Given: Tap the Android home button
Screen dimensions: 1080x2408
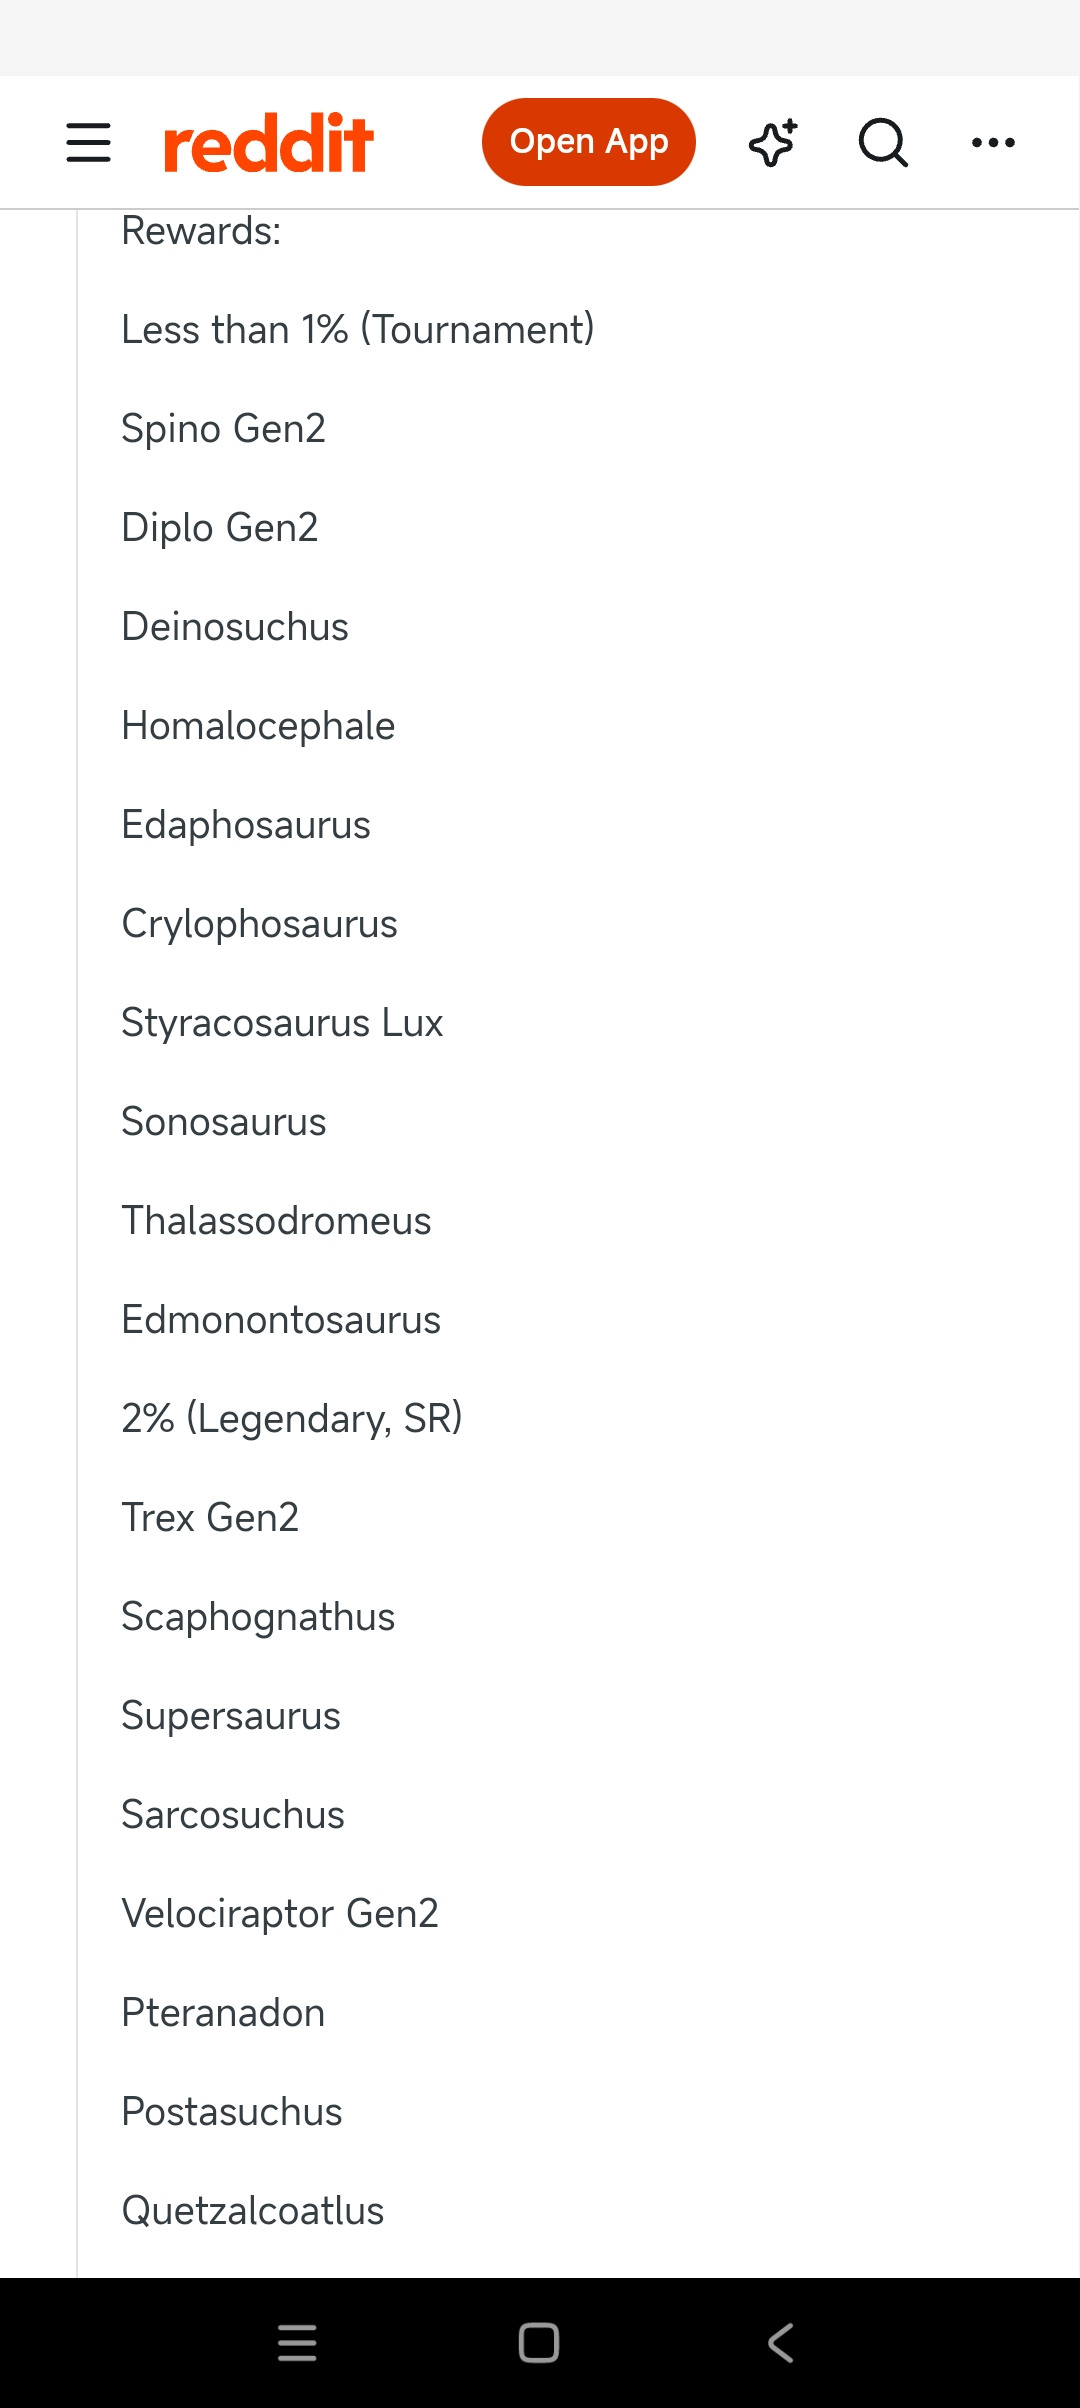Looking at the screenshot, I should click(x=539, y=2343).
